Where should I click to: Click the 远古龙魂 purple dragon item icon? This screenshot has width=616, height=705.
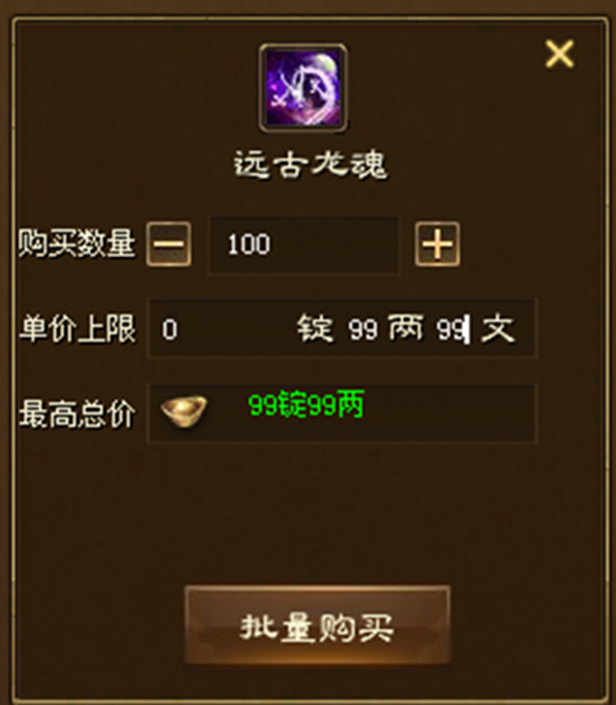303,88
